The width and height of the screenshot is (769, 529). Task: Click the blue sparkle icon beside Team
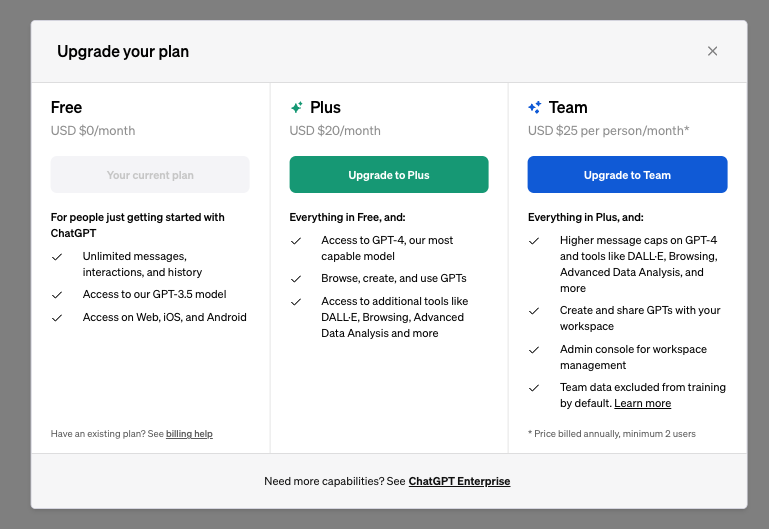coord(534,108)
